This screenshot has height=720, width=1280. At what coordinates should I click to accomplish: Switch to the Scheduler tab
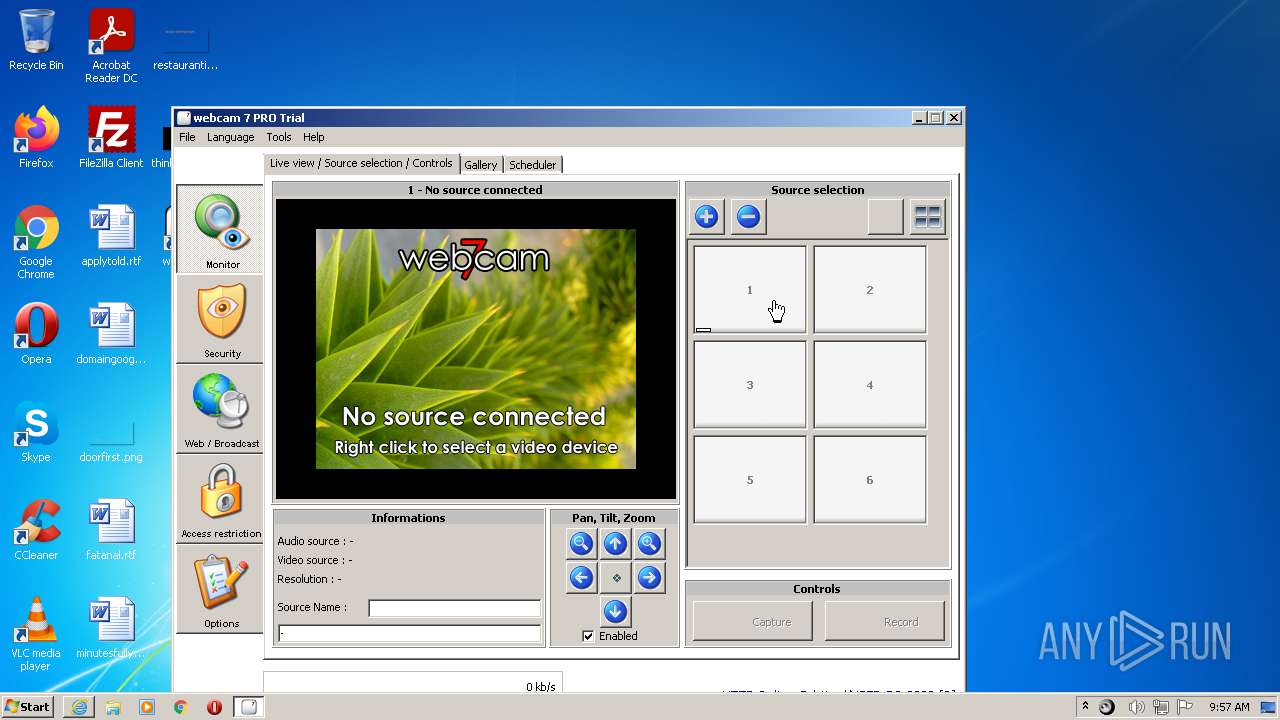pyautogui.click(x=532, y=165)
